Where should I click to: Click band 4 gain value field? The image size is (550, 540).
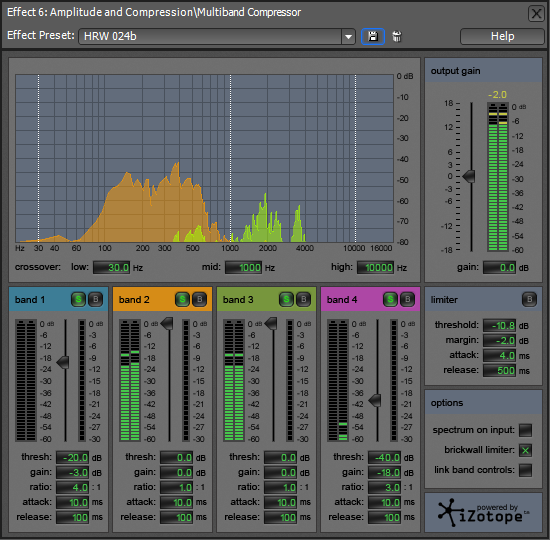coord(384,472)
